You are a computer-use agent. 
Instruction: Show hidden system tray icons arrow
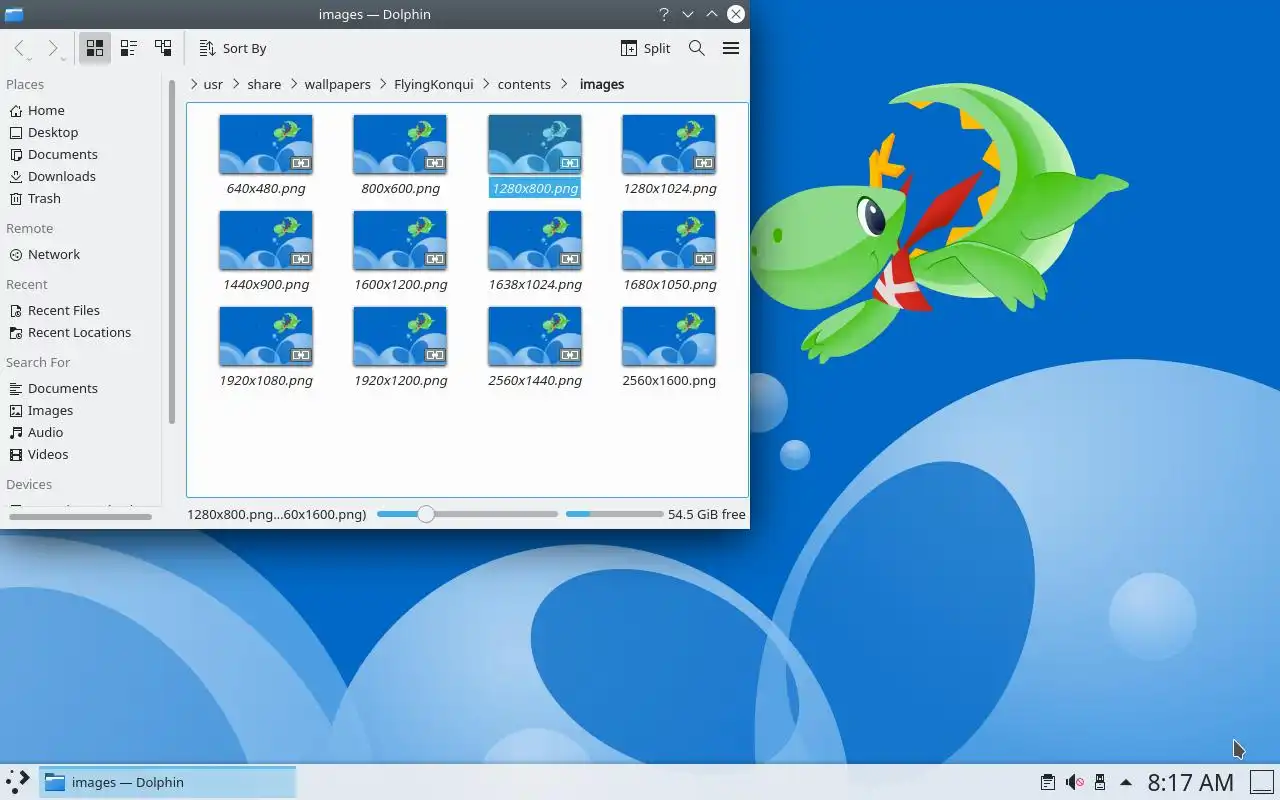1126,782
